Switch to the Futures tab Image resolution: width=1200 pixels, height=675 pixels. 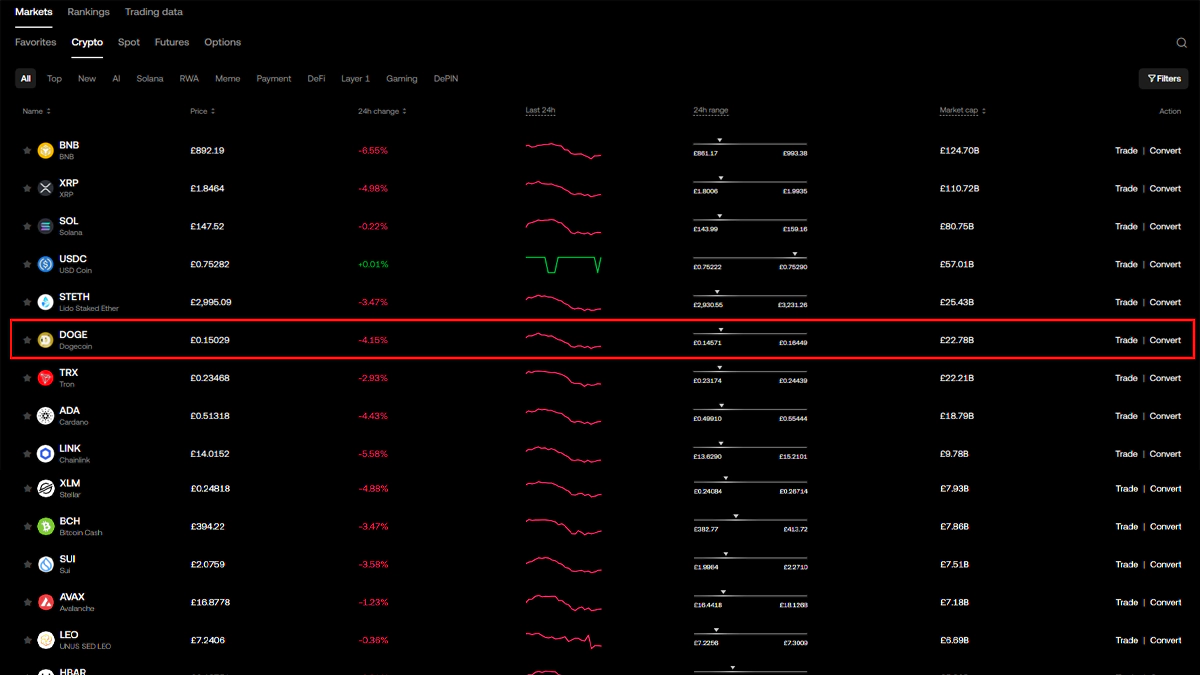click(x=172, y=43)
